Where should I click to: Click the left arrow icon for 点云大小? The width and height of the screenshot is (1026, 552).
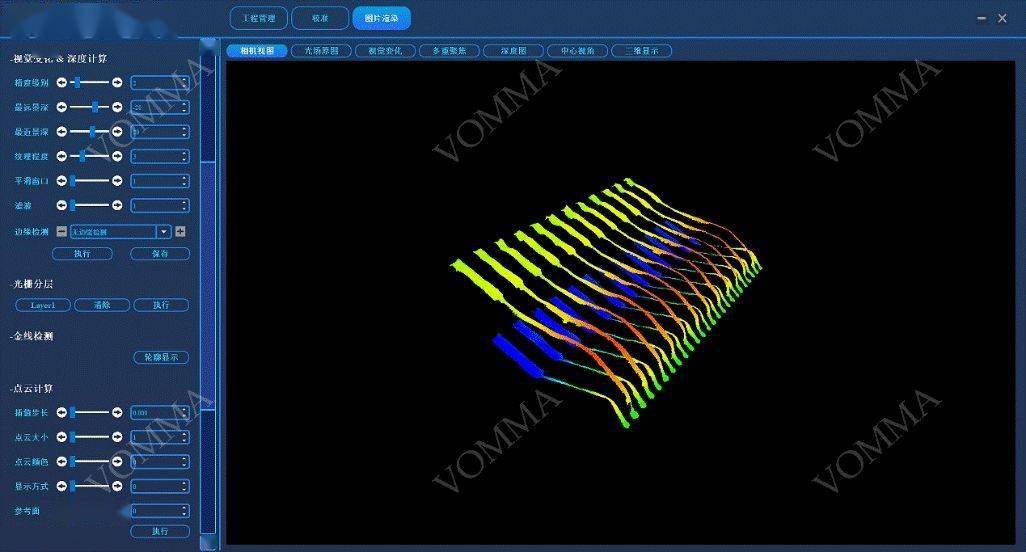click(61, 437)
